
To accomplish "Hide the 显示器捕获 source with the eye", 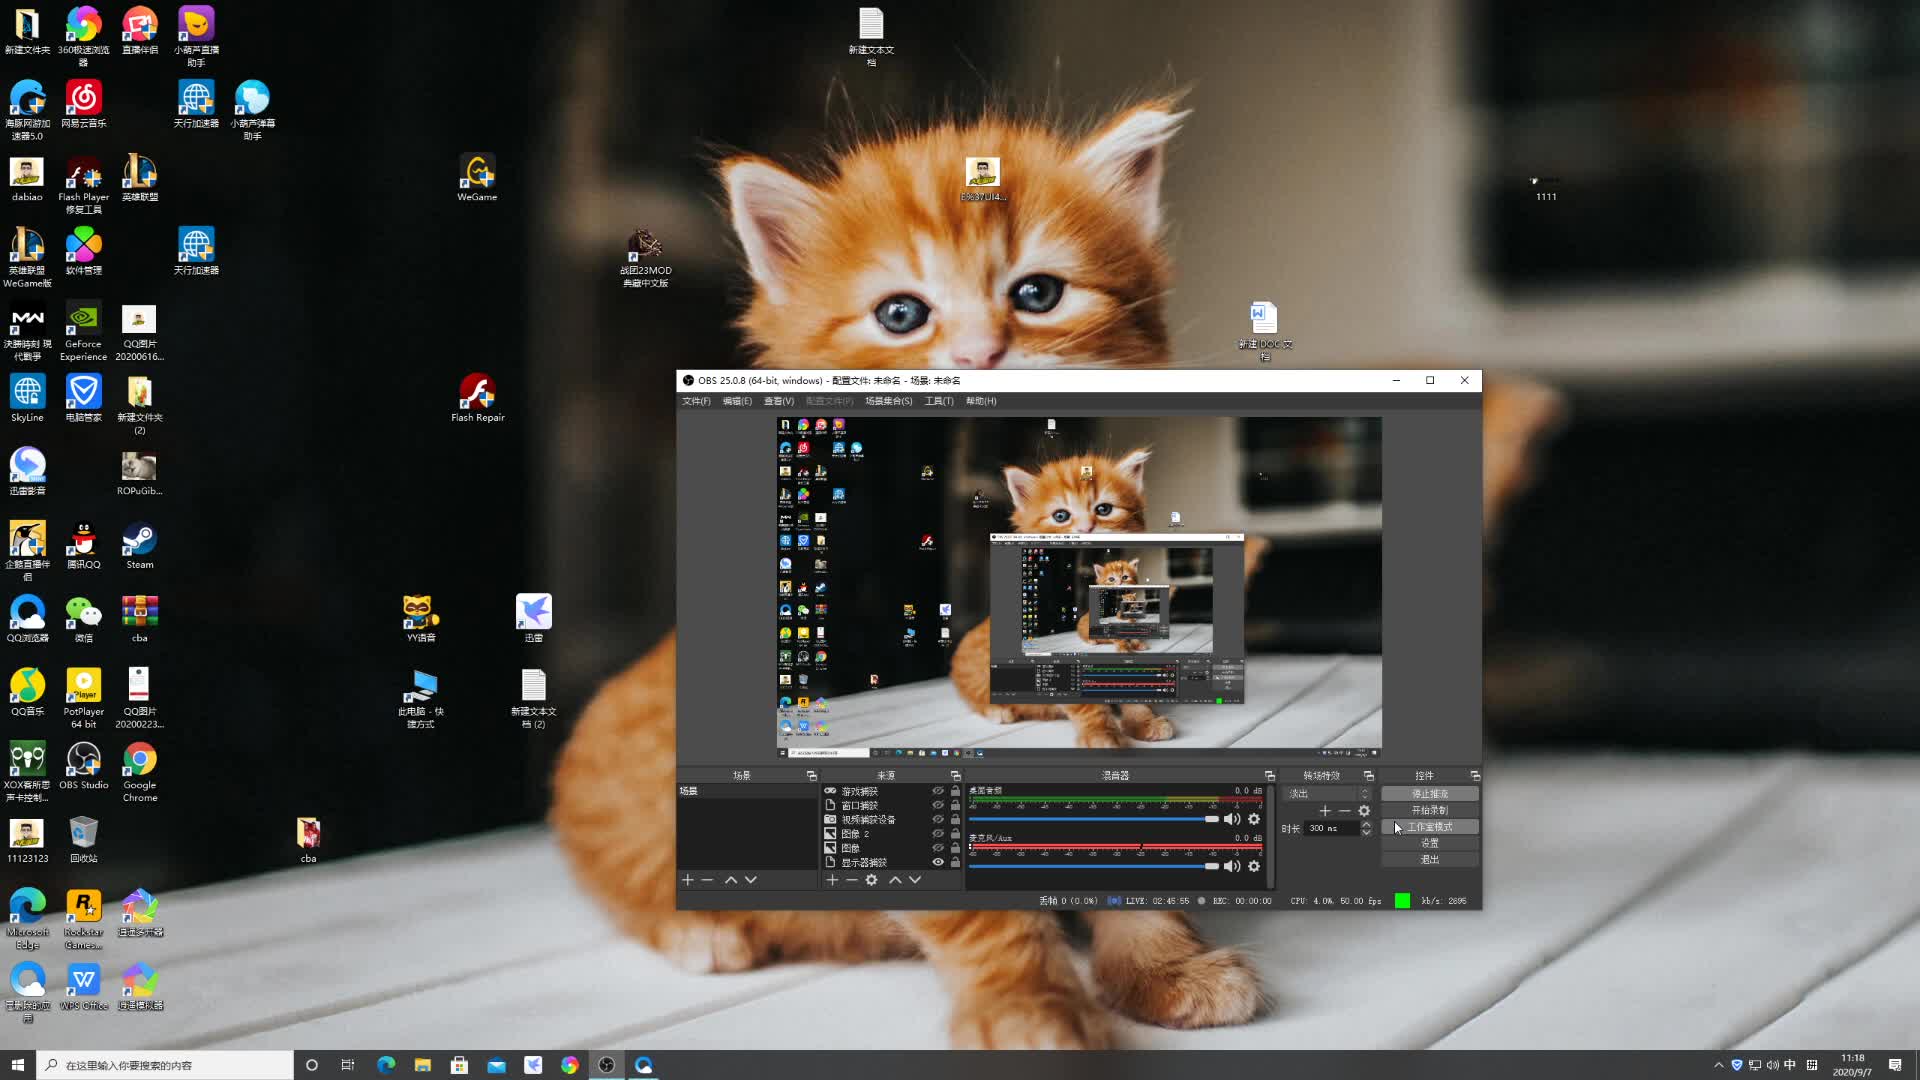I will coord(938,862).
